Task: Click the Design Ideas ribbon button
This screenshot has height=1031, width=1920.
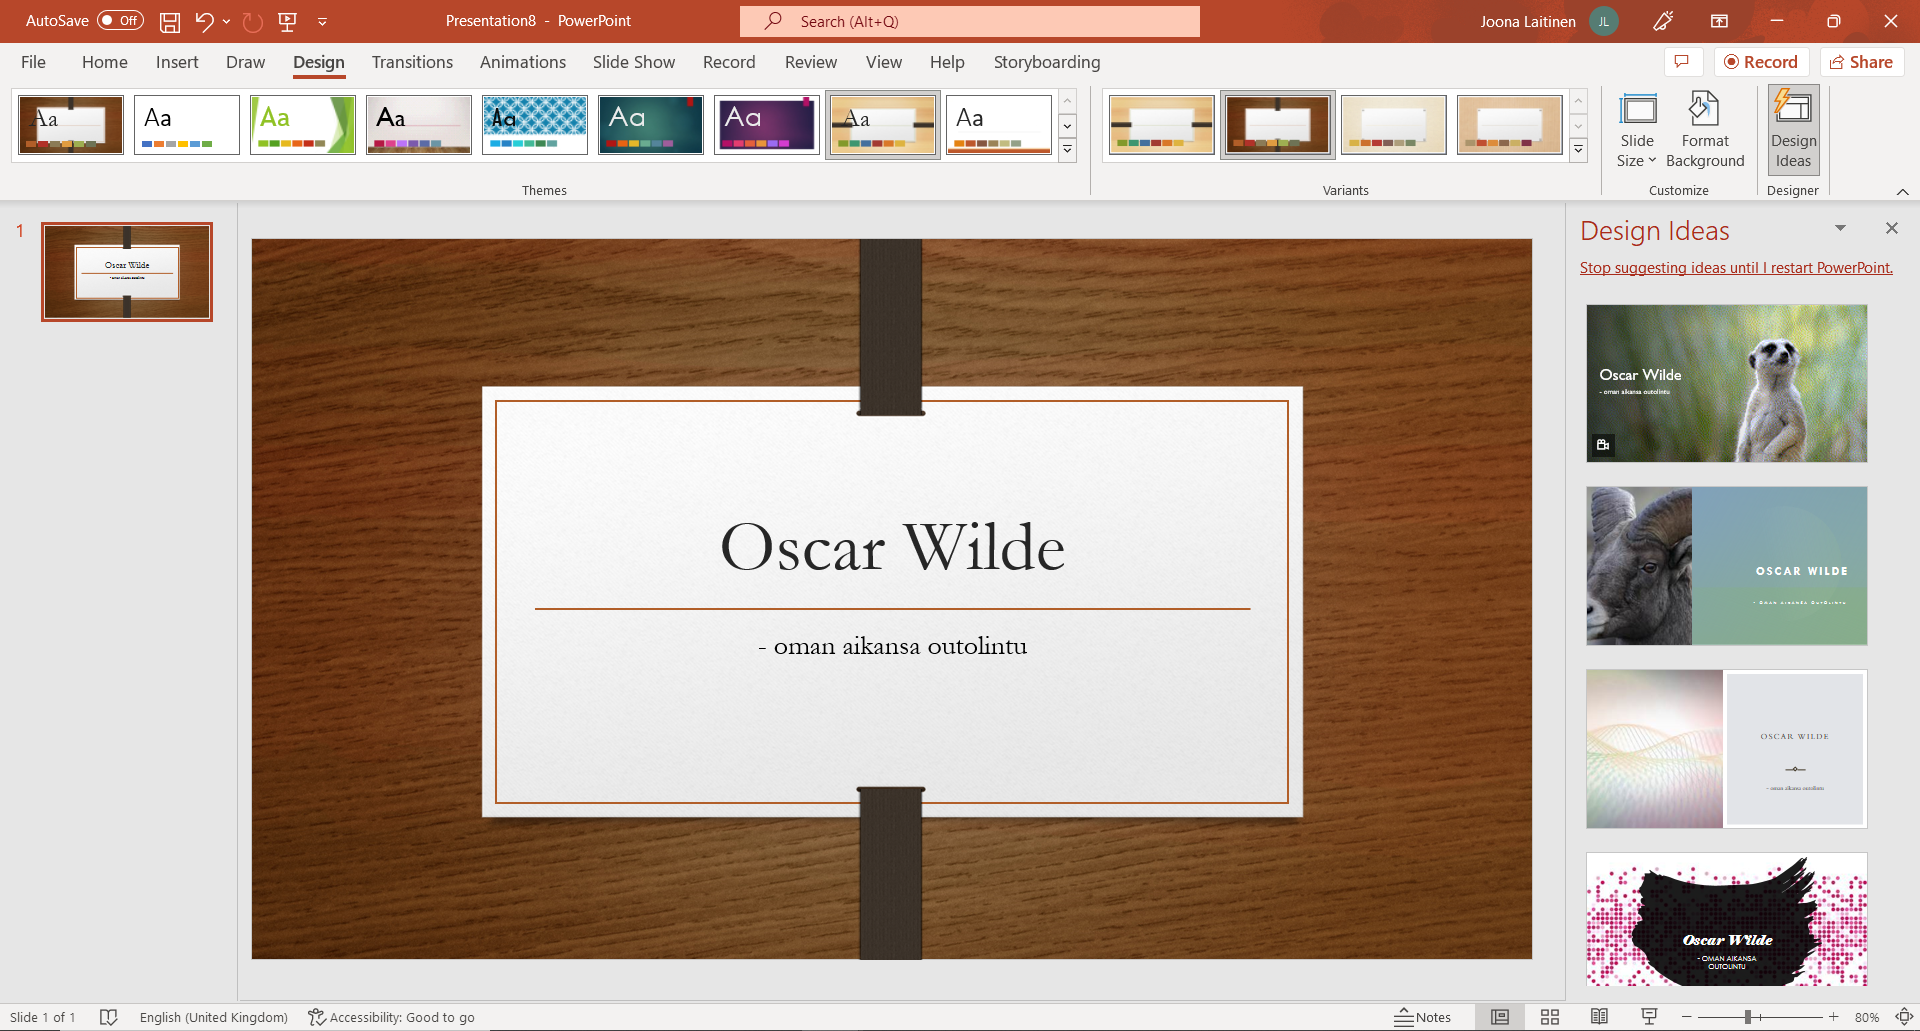Action: click(x=1792, y=131)
